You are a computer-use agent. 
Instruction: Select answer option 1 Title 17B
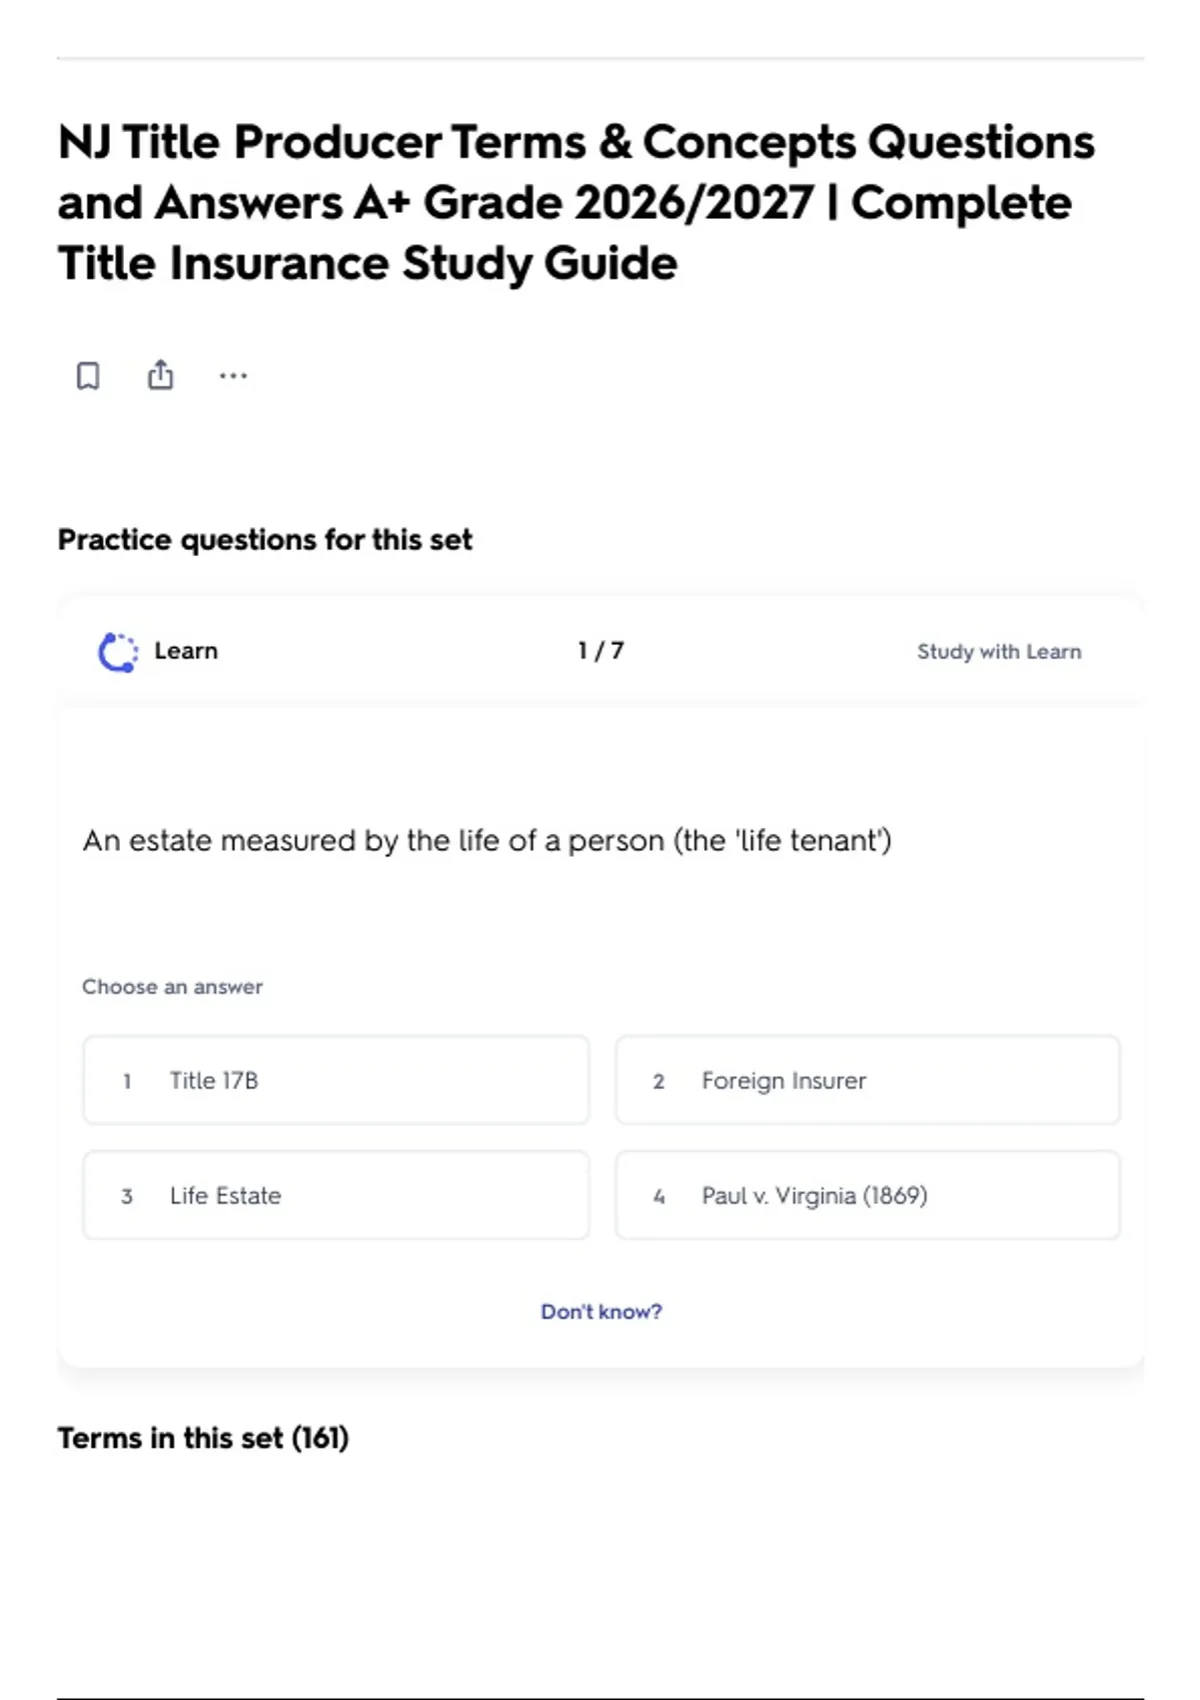point(336,1080)
